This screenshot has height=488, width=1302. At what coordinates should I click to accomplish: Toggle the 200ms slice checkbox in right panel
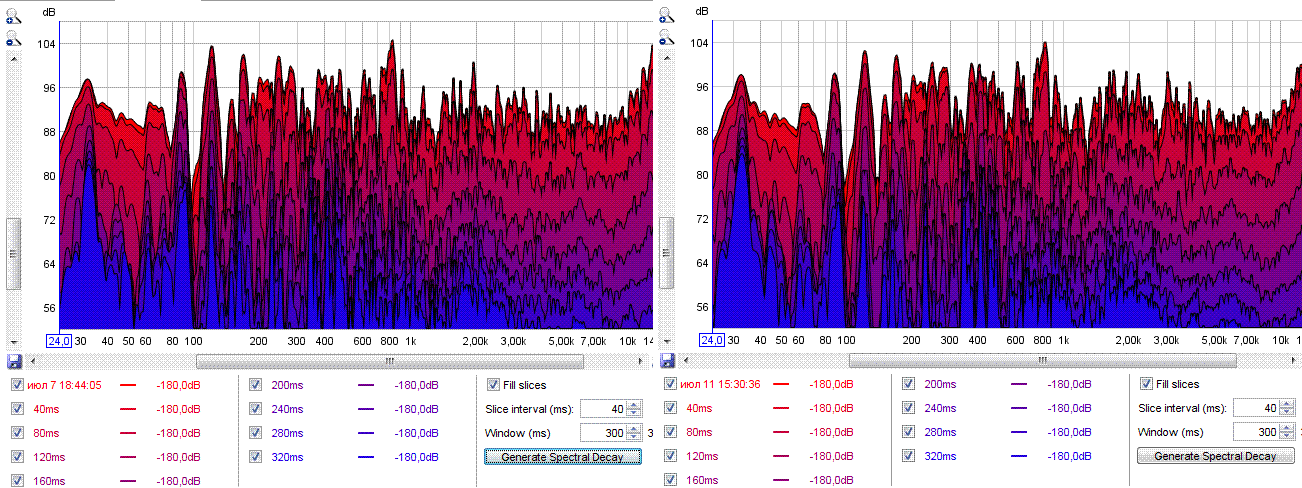pyautogui.click(x=909, y=384)
